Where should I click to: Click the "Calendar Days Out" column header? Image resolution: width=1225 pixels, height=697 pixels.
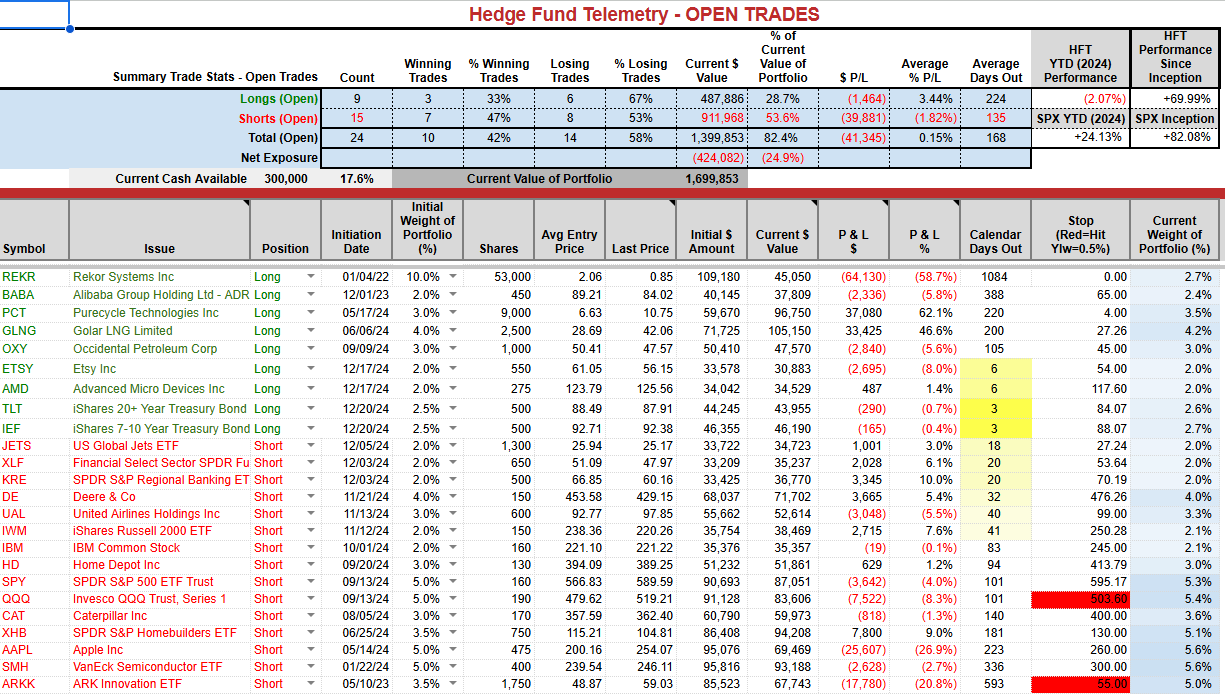pos(995,229)
